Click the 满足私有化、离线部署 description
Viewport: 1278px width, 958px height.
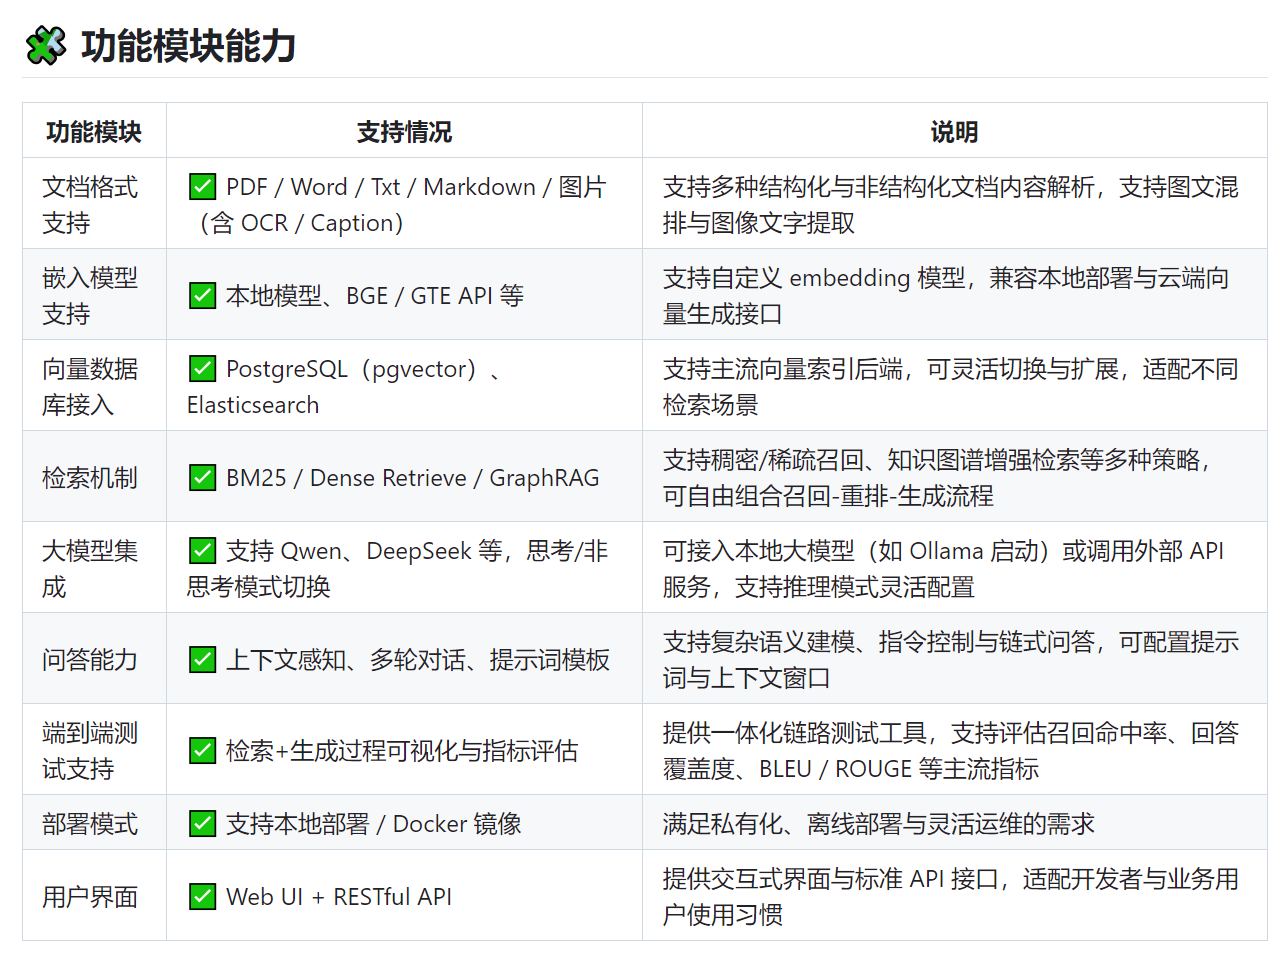878,823
